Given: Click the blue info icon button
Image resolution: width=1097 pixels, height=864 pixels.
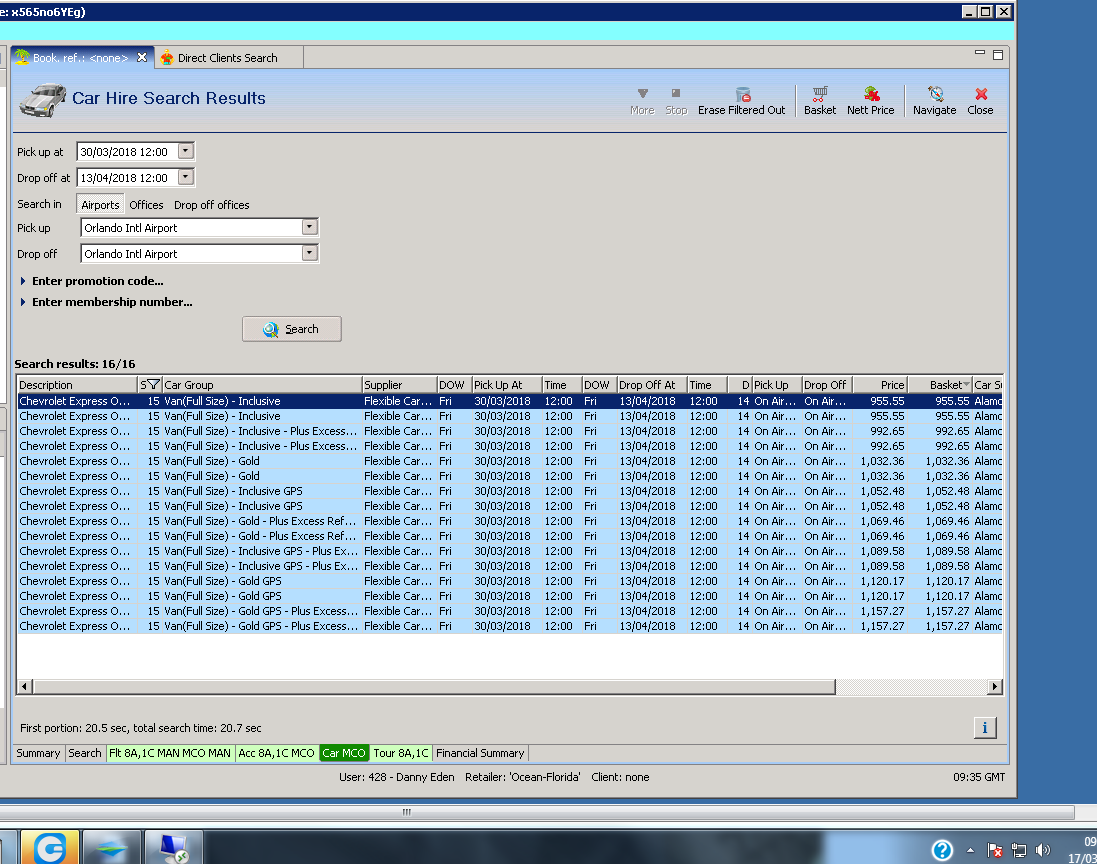Looking at the screenshot, I should pyautogui.click(x=984, y=728).
